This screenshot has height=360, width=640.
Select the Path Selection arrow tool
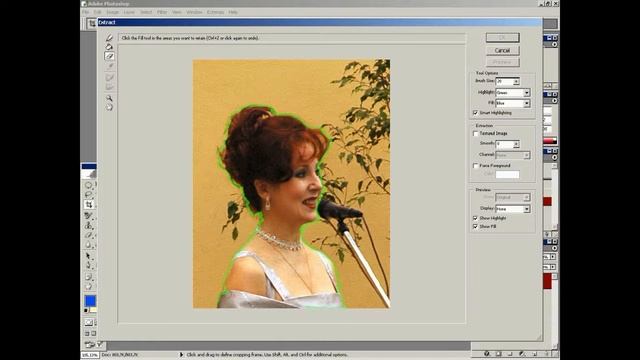(x=89, y=256)
